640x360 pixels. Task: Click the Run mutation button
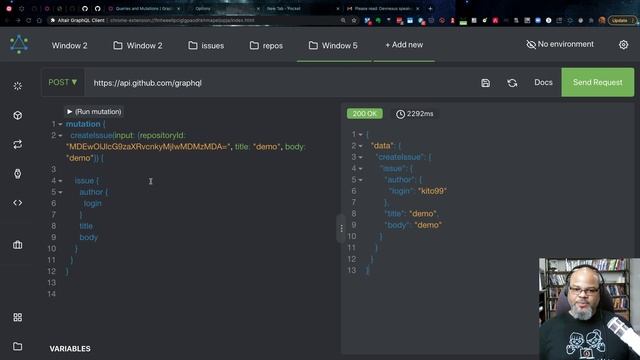pos(94,111)
